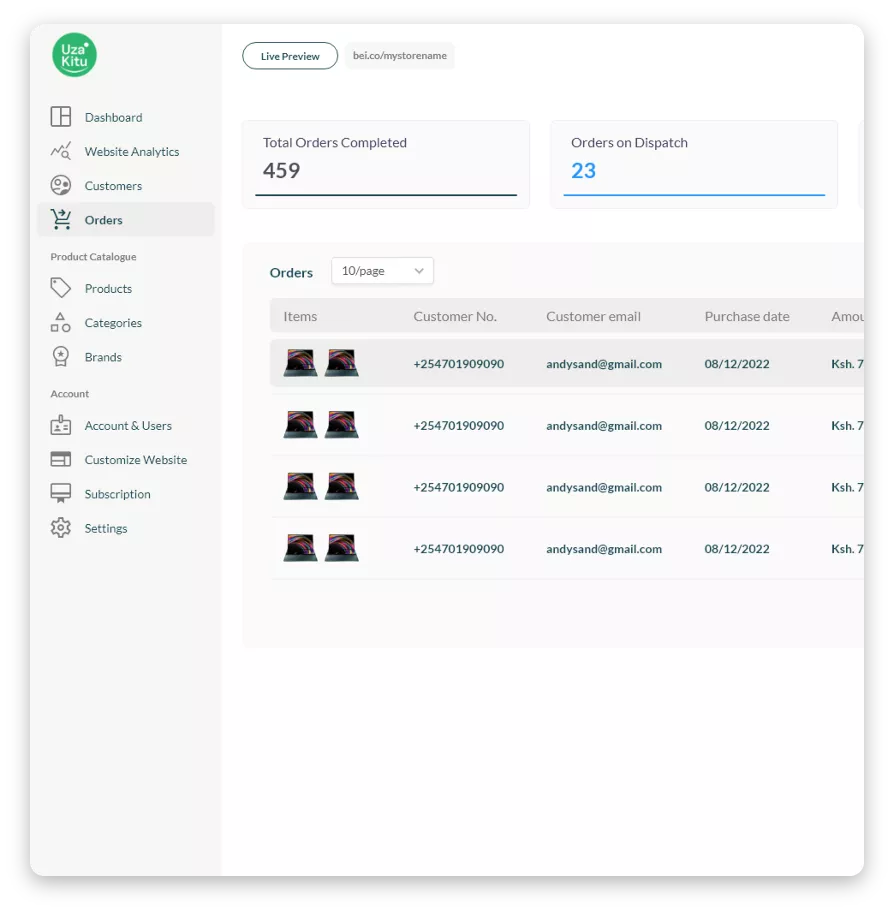Select the Dashboard icon in sidebar
Image resolution: width=894 pixels, height=912 pixels.
click(x=60, y=117)
